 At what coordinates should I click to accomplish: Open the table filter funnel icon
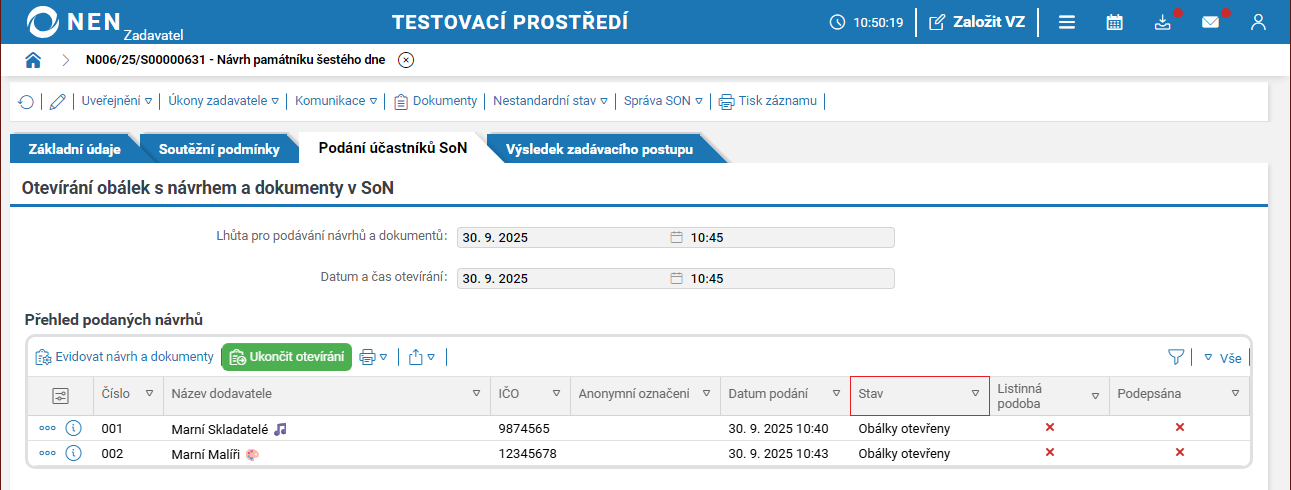click(1176, 357)
